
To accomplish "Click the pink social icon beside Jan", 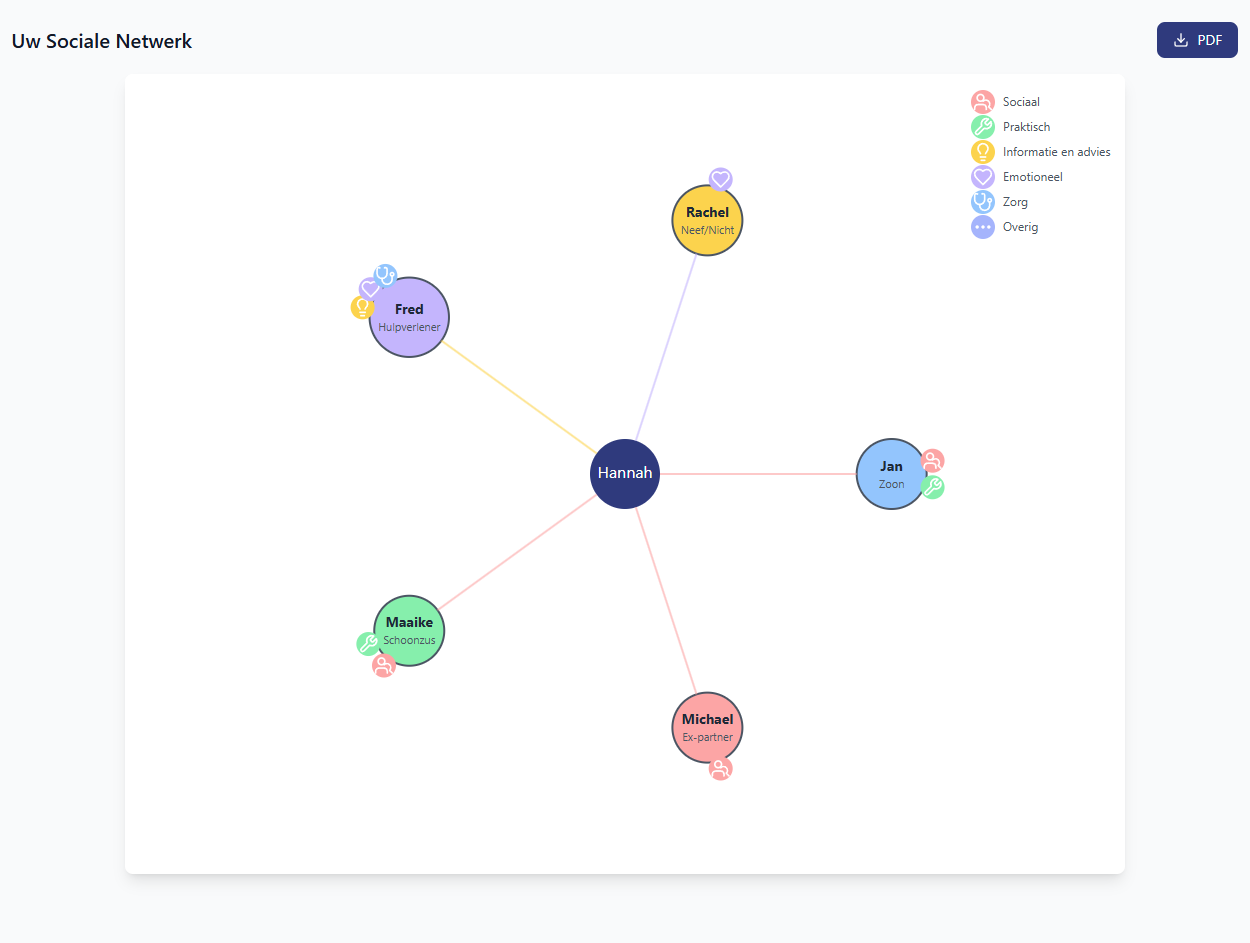I will pos(932,461).
